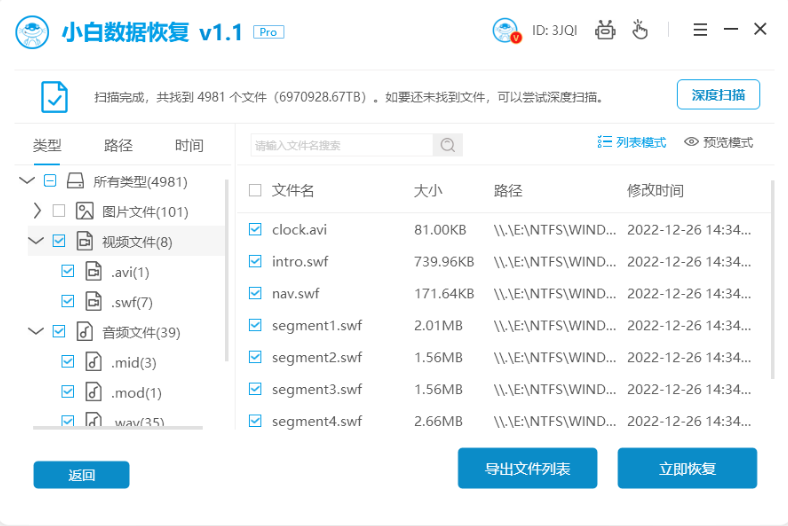Toggle the 图片文件 checkbox

(x=58, y=211)
